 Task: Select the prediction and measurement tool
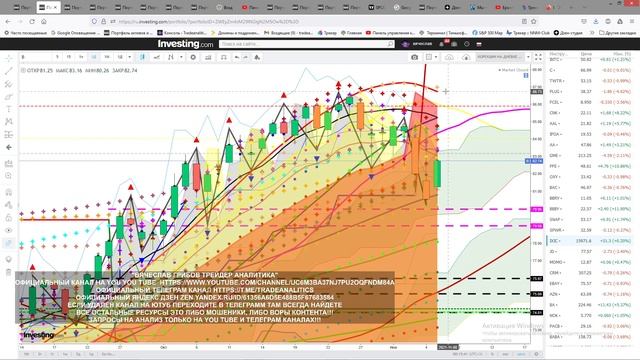(x=9, y=134)
